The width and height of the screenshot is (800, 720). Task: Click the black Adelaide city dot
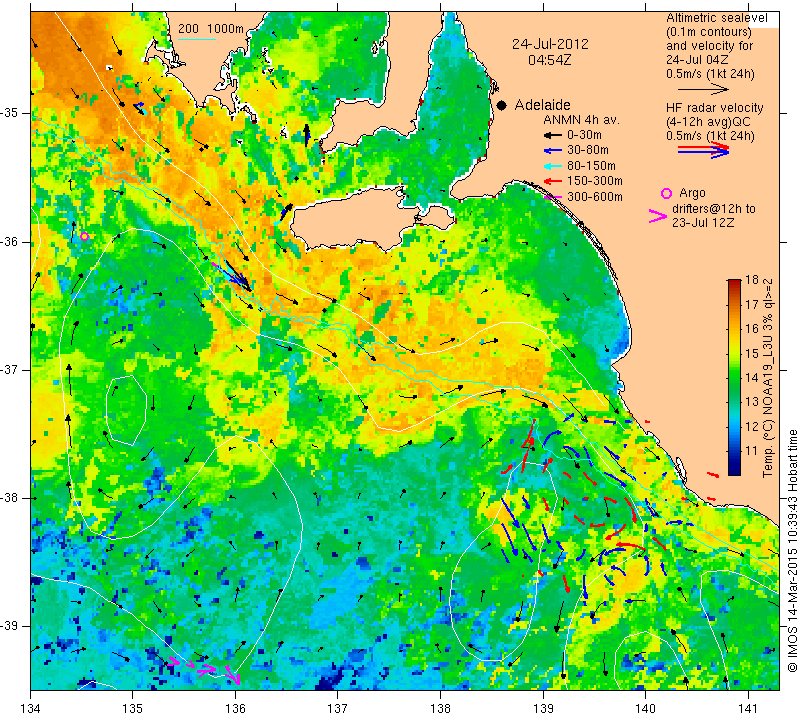point(502,105)
